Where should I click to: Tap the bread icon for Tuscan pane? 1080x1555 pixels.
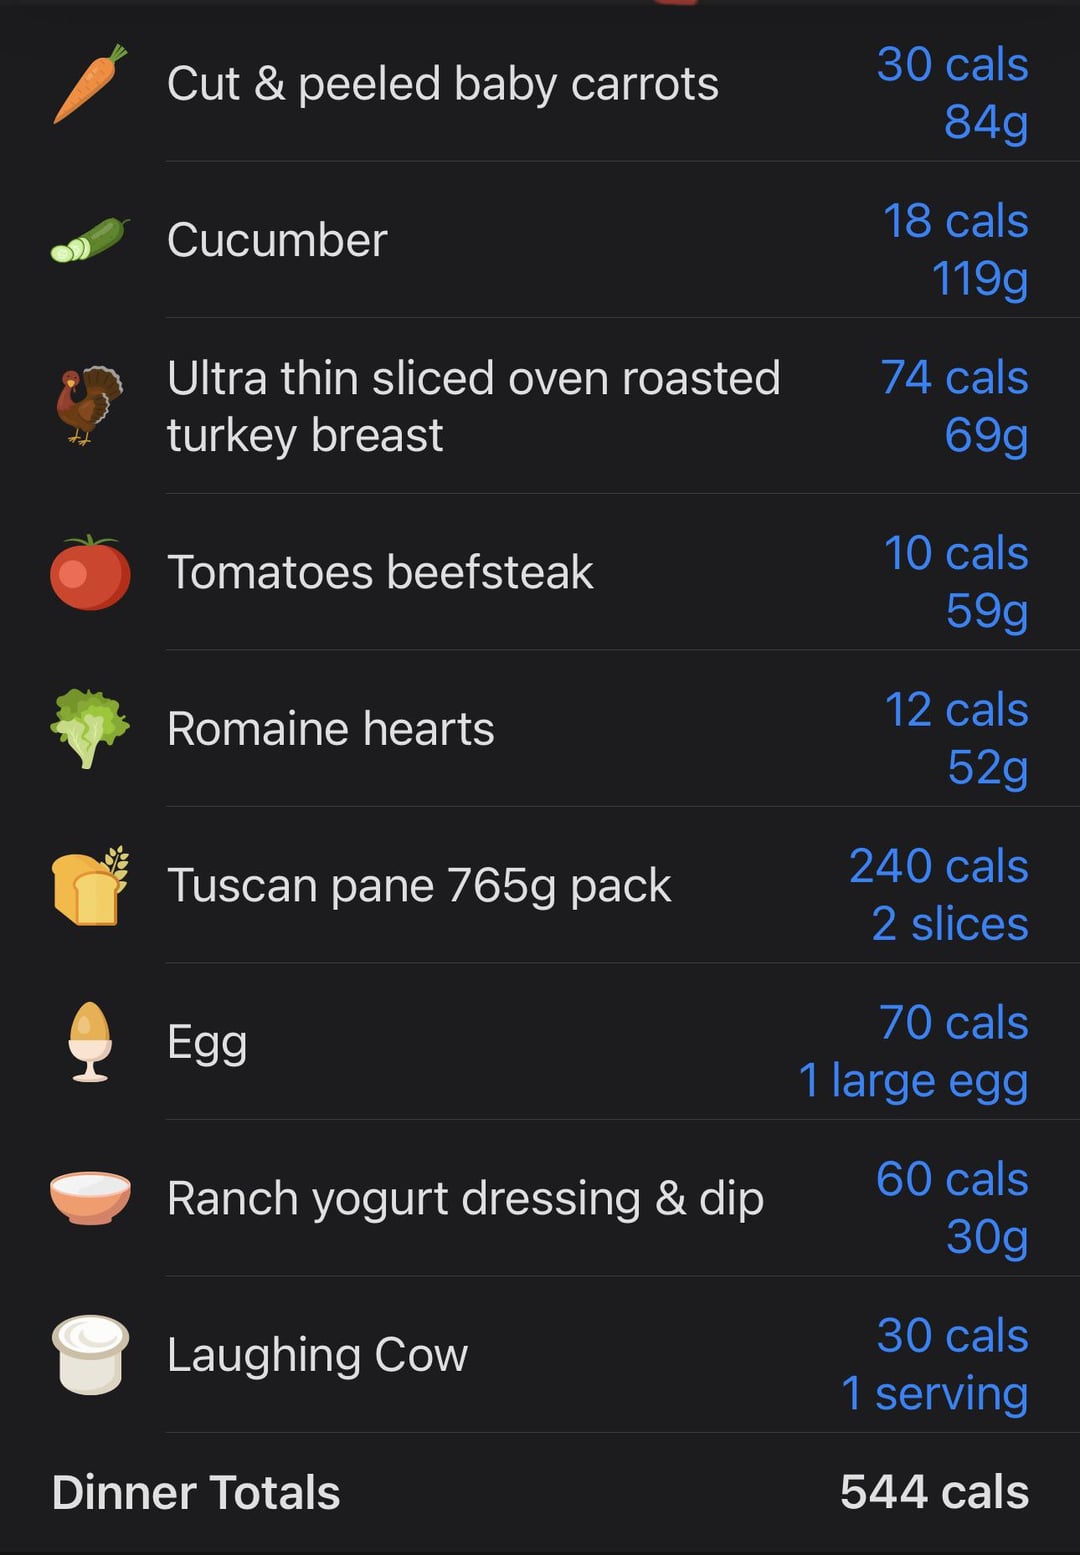pyautogui.click(x=90, y=885)
